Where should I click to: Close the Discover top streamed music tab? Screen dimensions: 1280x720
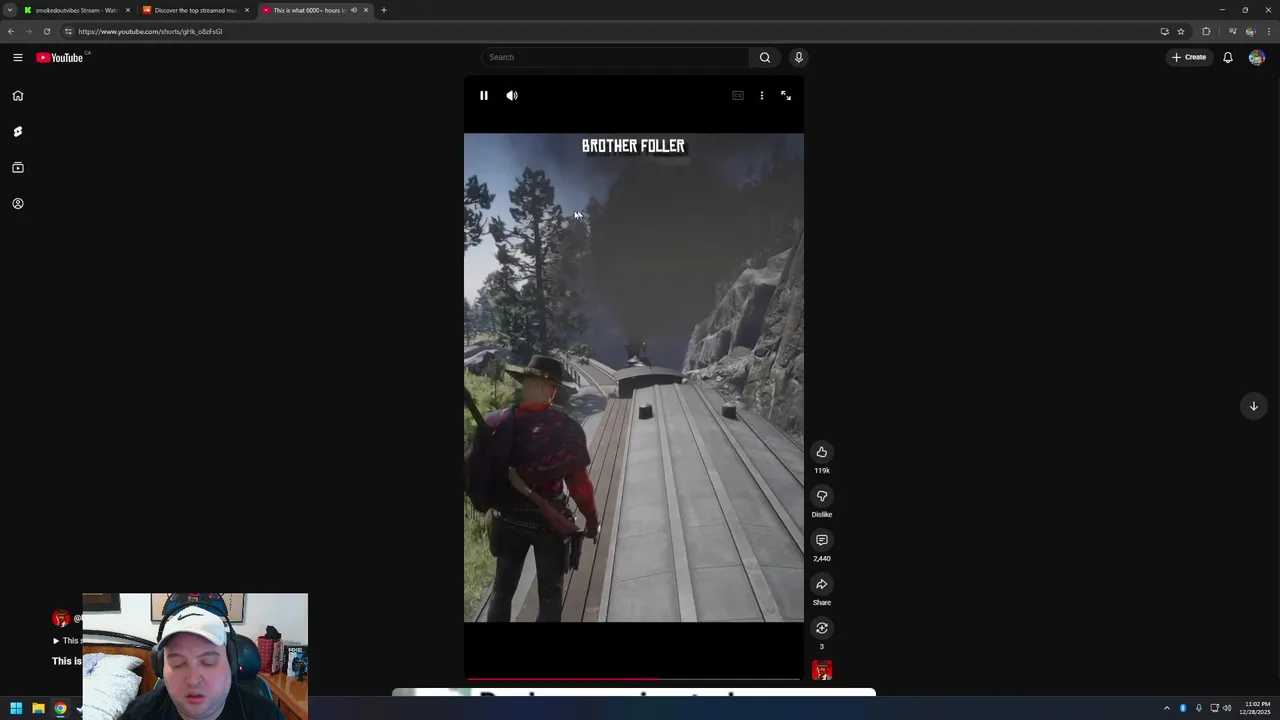point(247,10)
